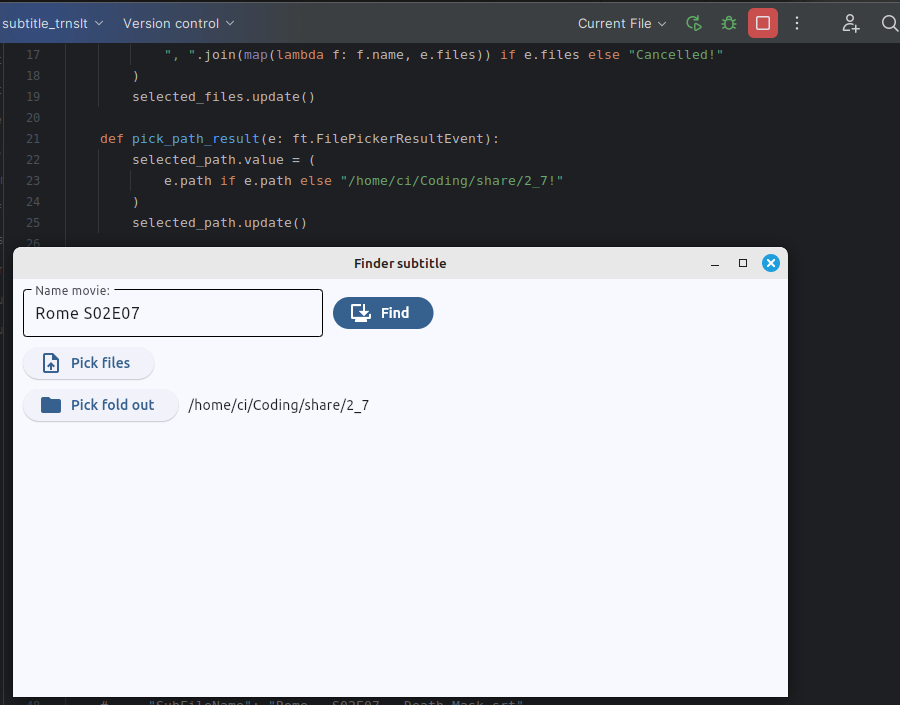Viewport: 900px width, 705px height.
Task: Click line number 21 in the editor gutter
Action: click(x=33, y=139)
